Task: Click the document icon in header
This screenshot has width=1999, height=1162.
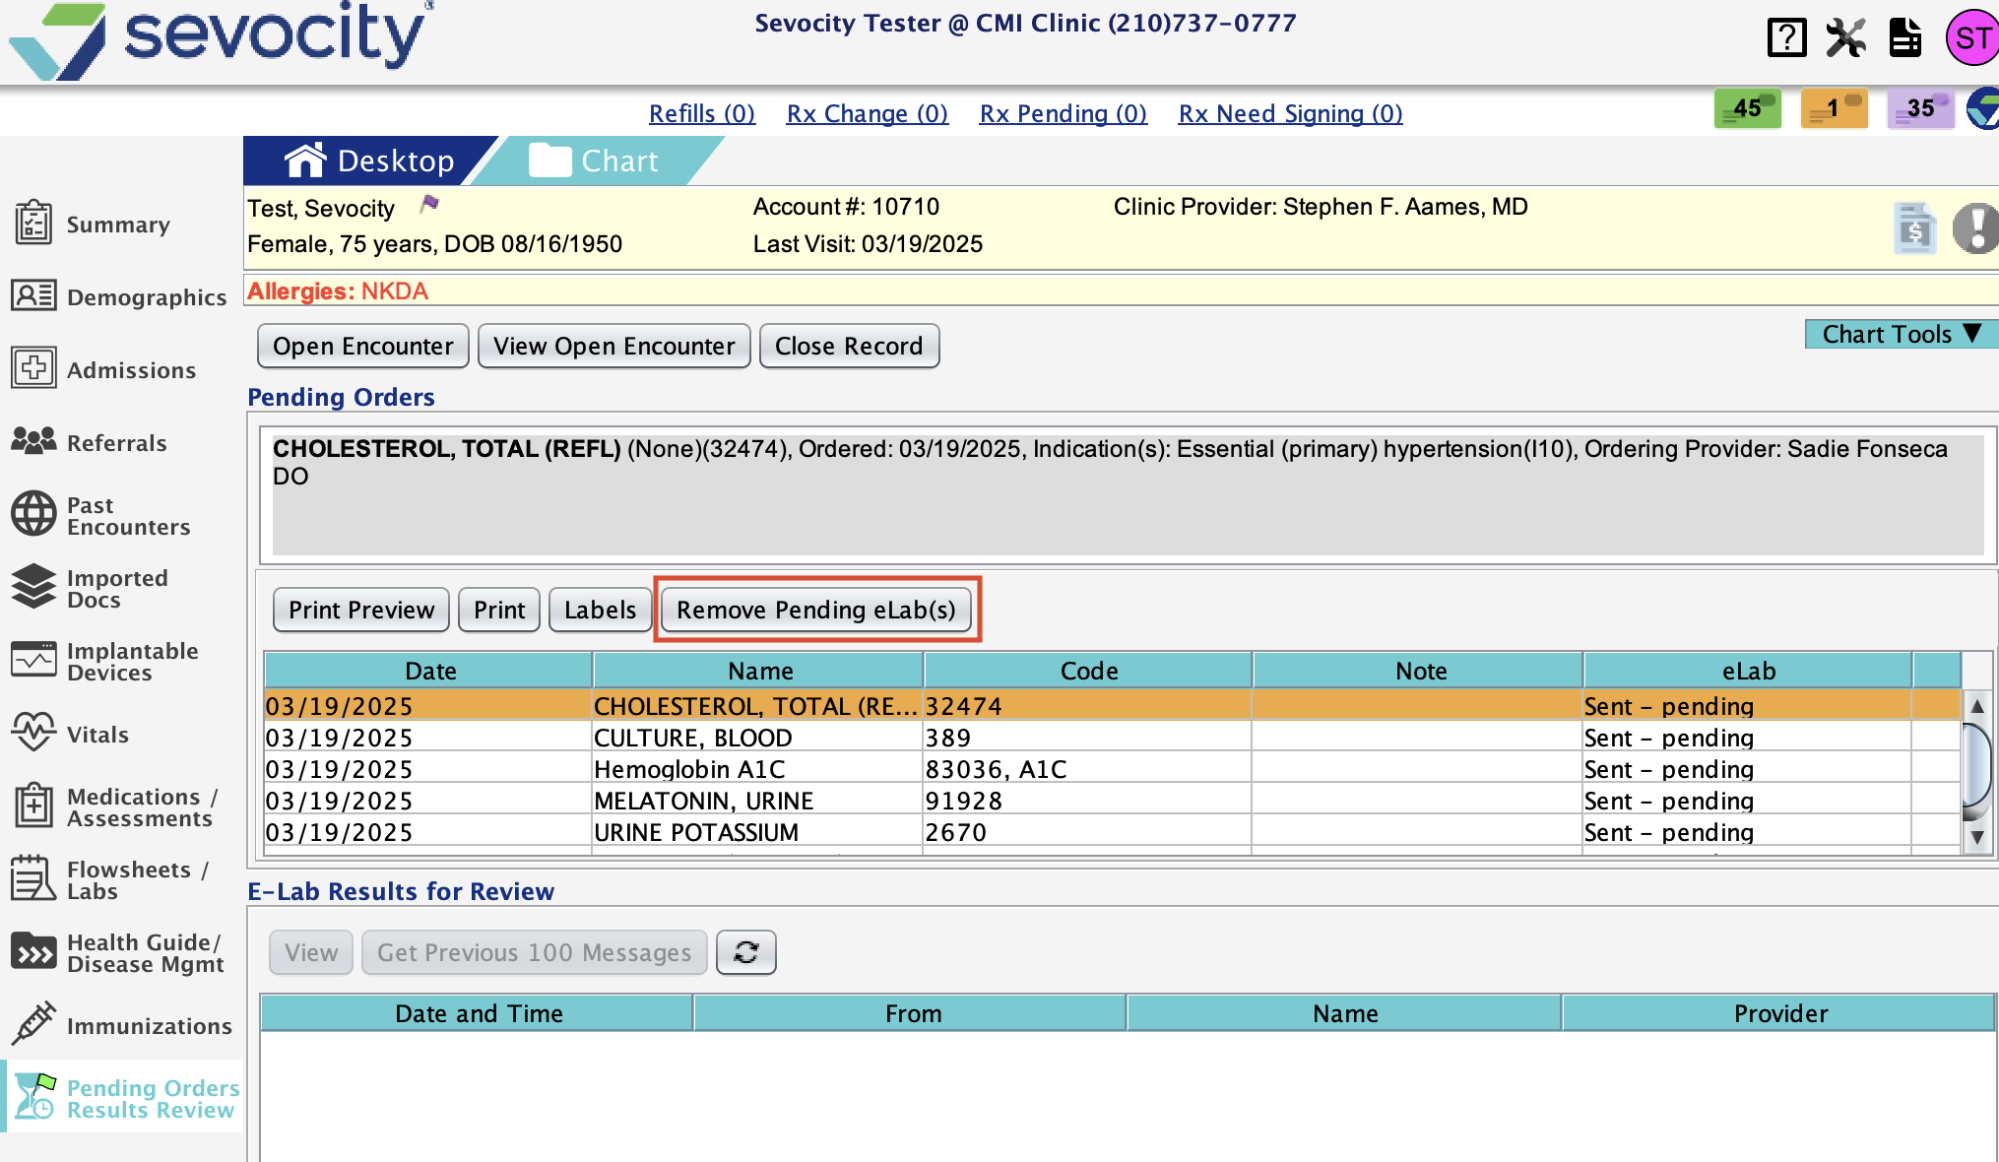Action: coord(1905,38)
